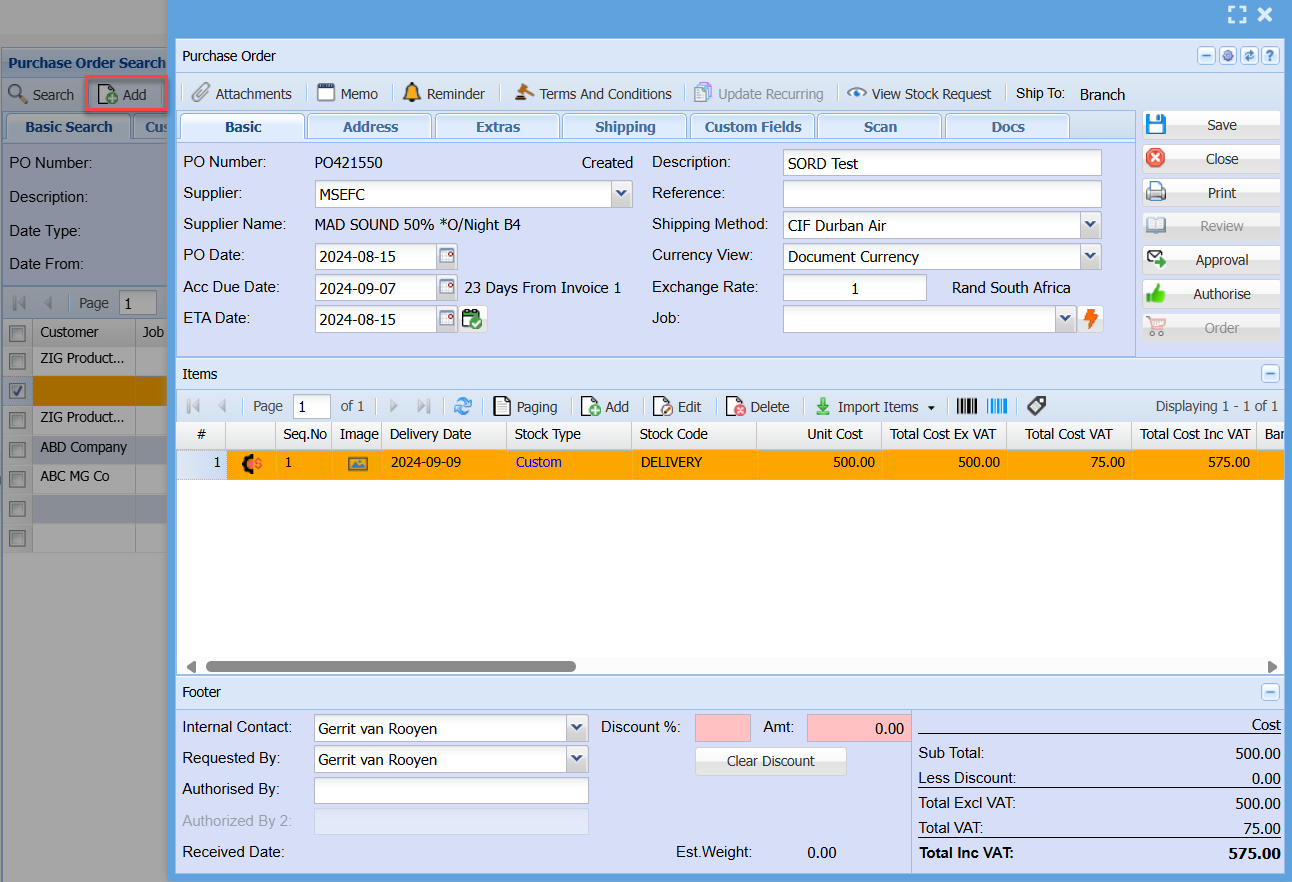This screenshot has width=1292, height=882.
Task: Open the Import Items dropdown menu
Action: pos(931,407)
